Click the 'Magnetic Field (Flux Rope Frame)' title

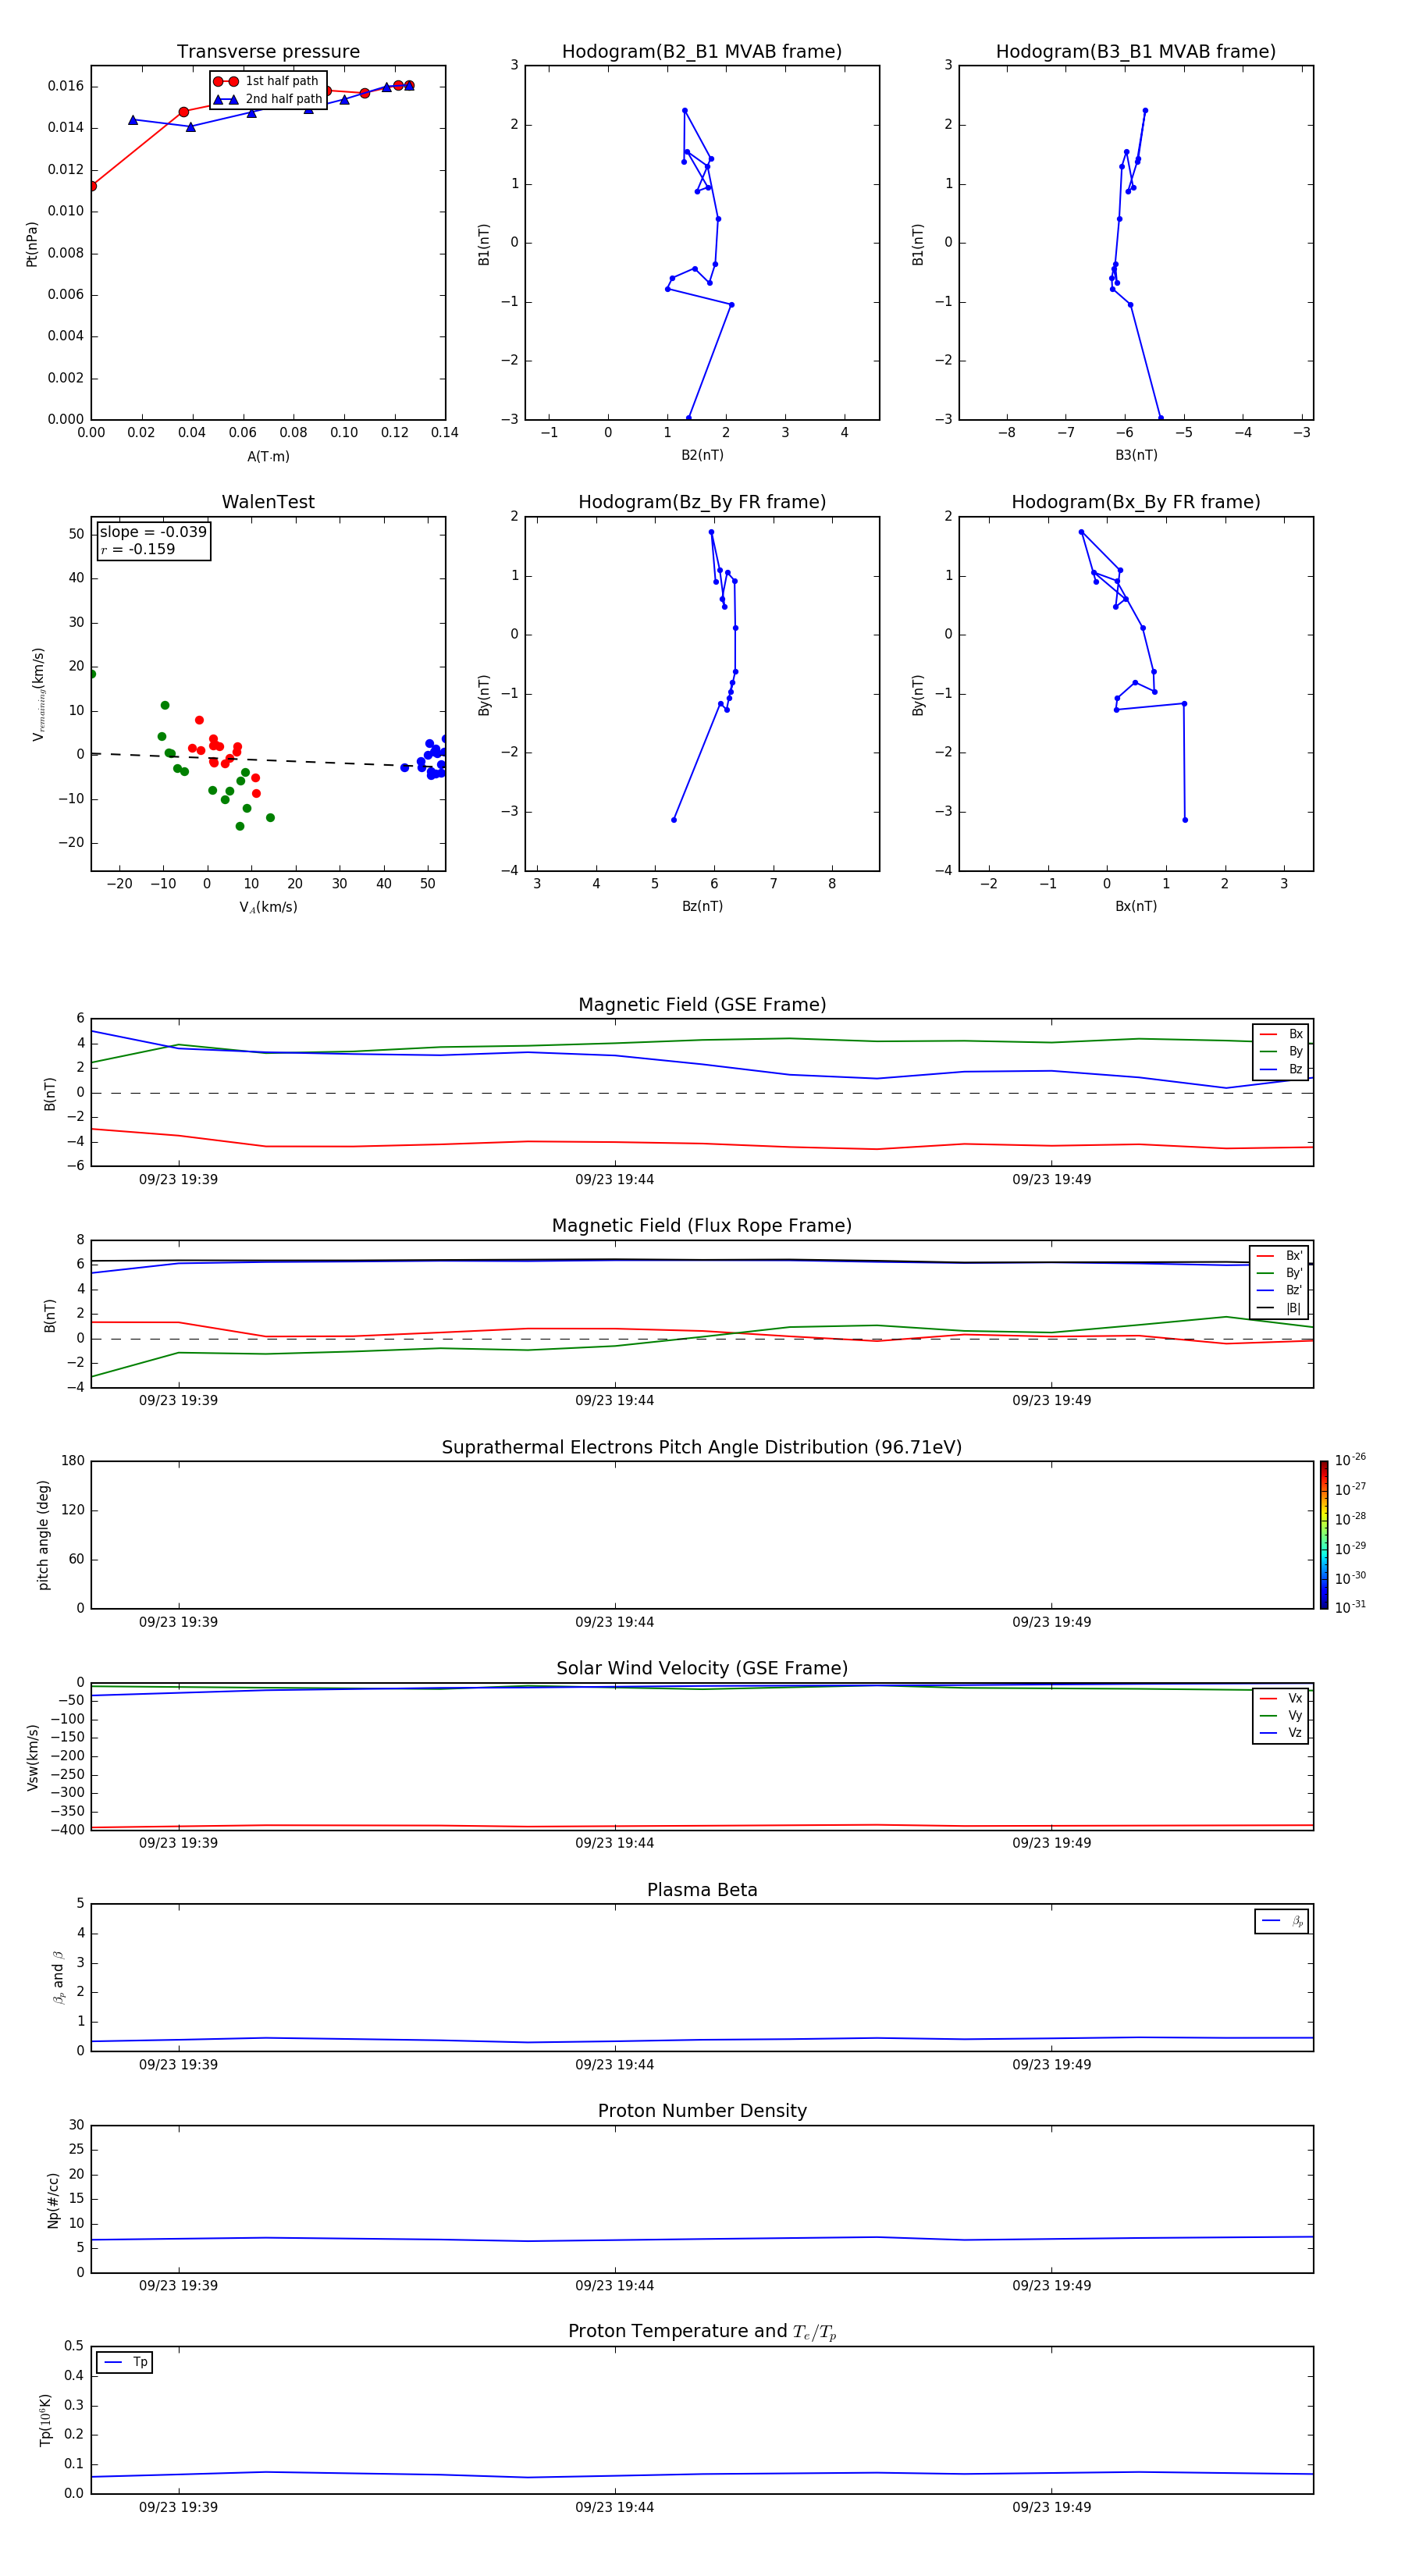click(702, 1226)
